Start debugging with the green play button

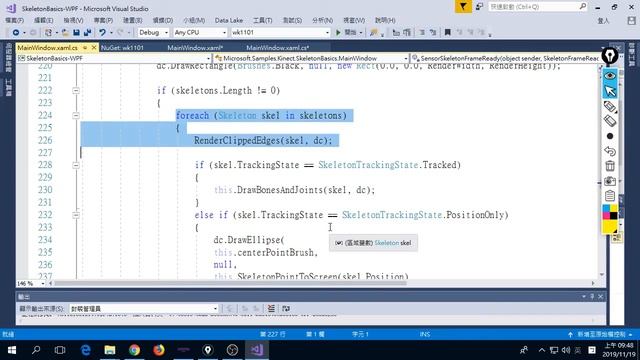pyautogui.click(x=338, y=32)
